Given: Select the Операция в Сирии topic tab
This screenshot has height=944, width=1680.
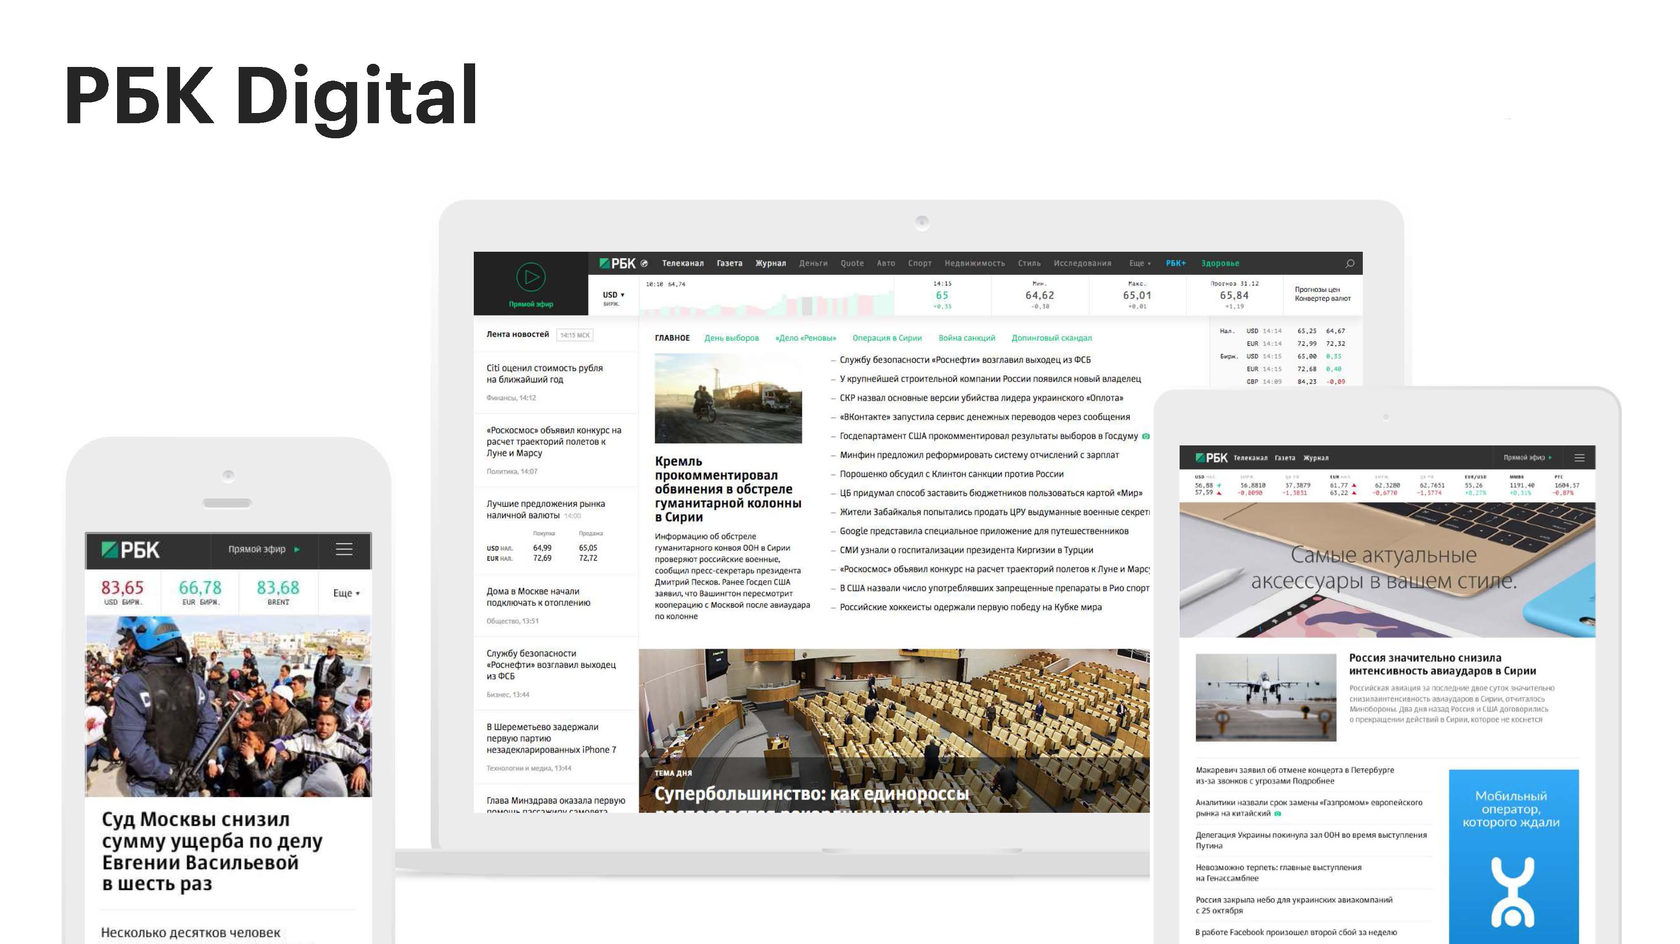Looking at the screenshot, I should pyautogui.click(x=887, y=338).
